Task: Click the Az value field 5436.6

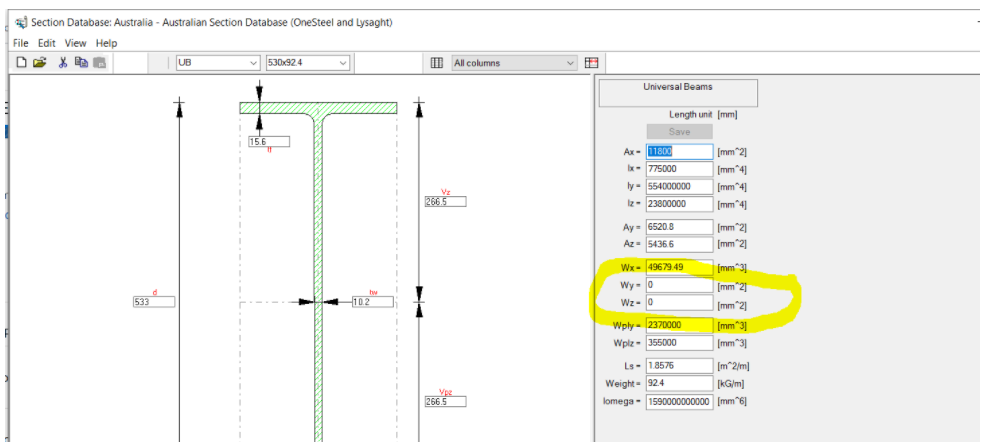Action: [679, 244]
